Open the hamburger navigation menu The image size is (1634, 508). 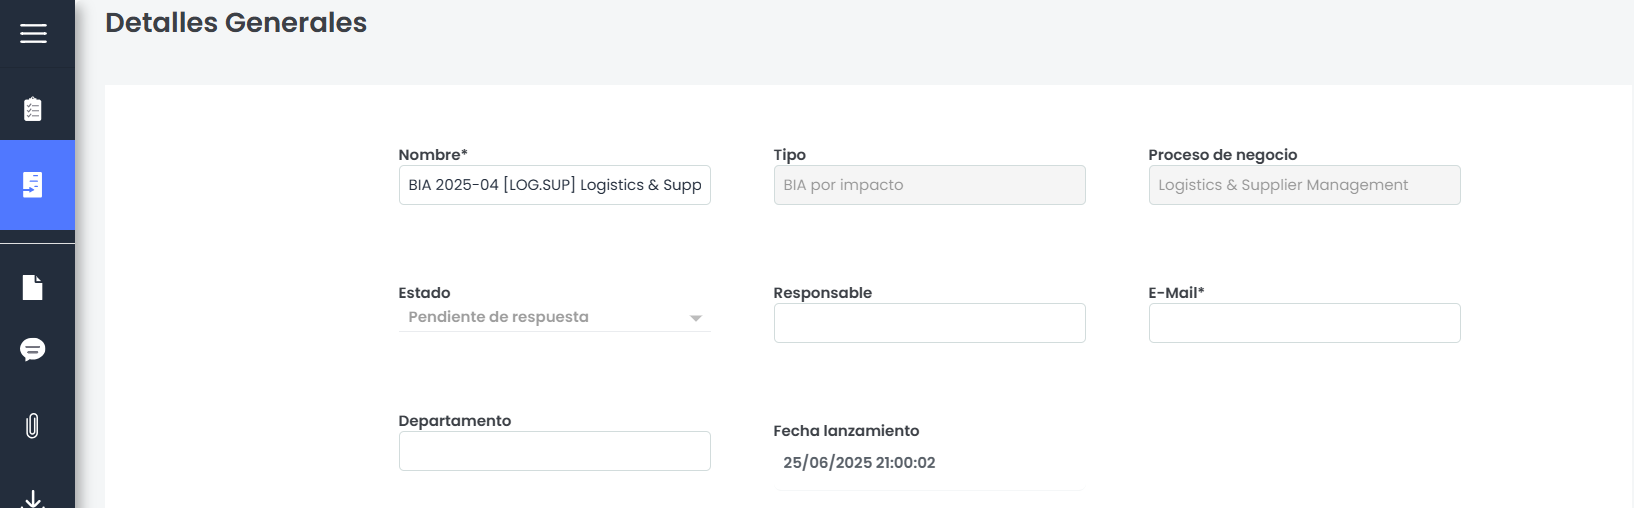[x=33, y=34]
